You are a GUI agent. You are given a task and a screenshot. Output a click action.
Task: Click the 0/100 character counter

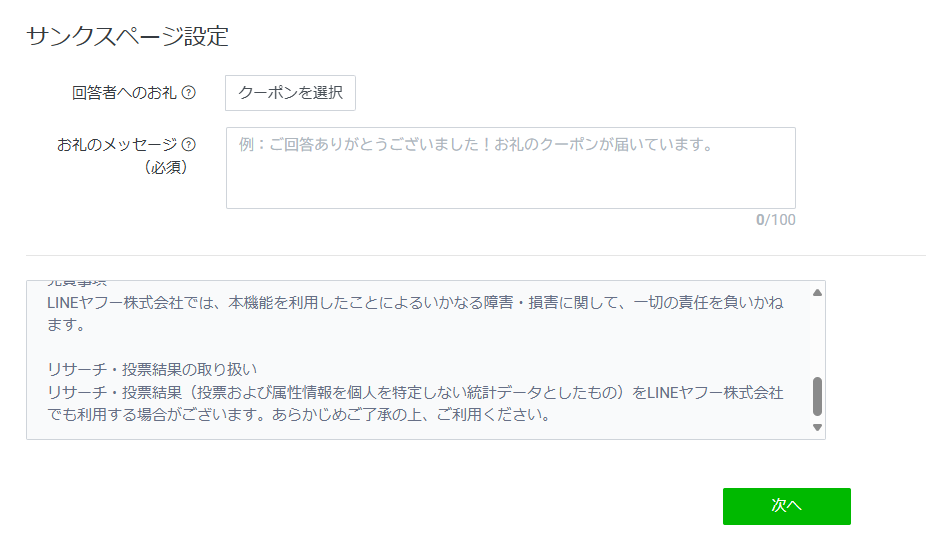point(775,220)
